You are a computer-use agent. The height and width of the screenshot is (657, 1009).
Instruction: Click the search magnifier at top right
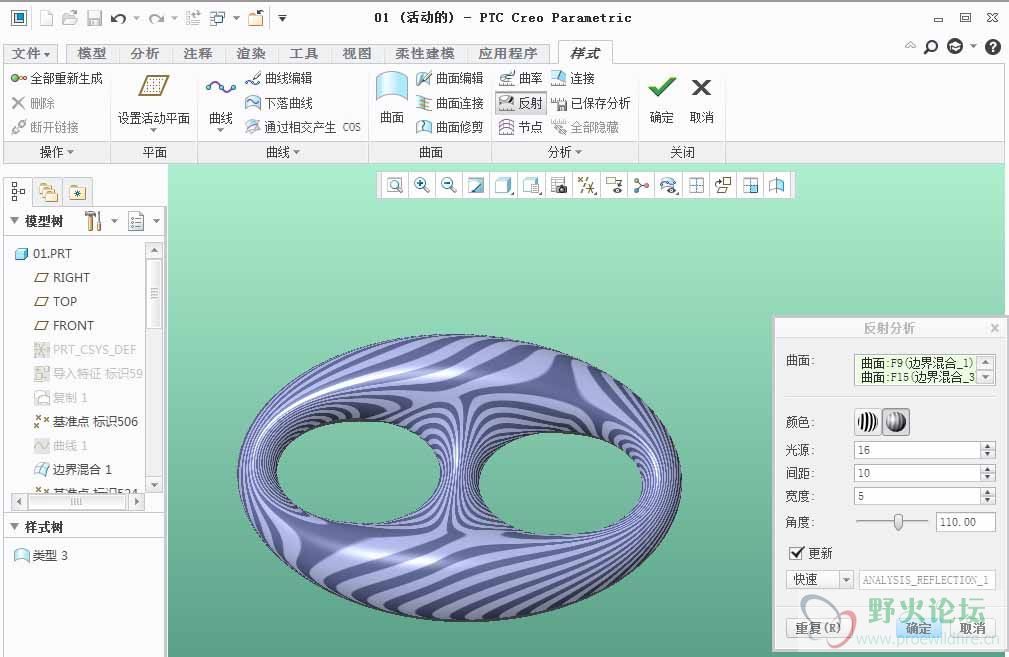tap(930, 47)
